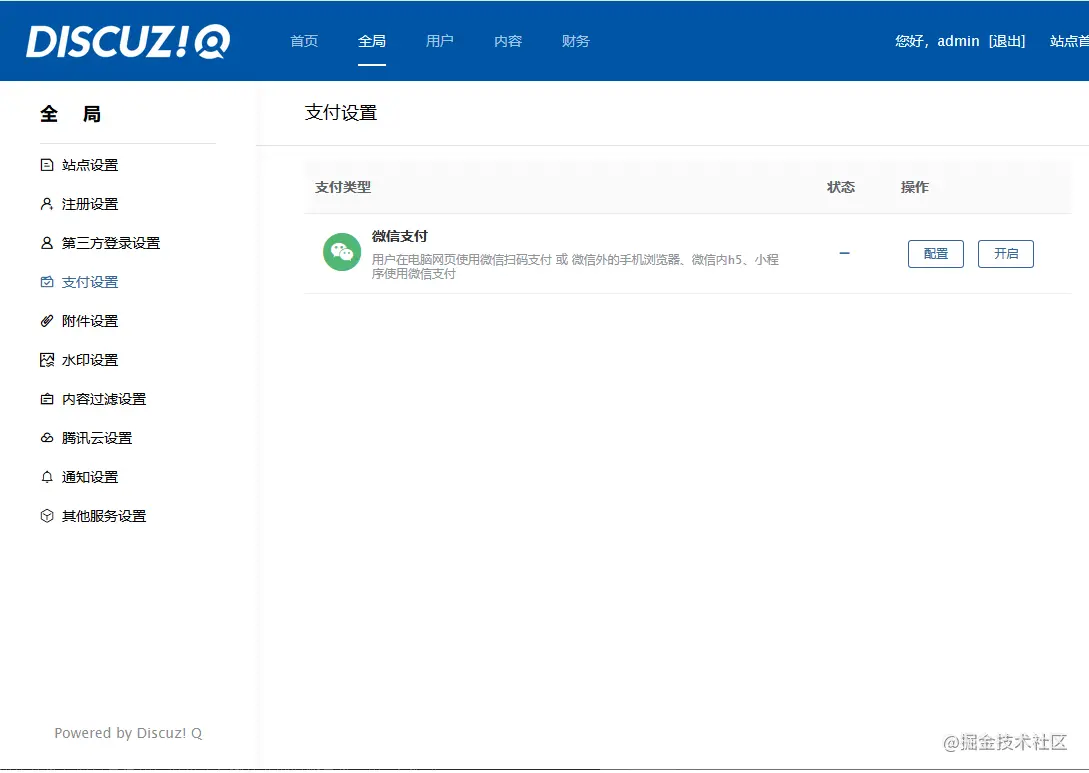Screen dimensions: 1089x773
Task: Click the 开启 button for 微信支付
Action: (1006, 253)
